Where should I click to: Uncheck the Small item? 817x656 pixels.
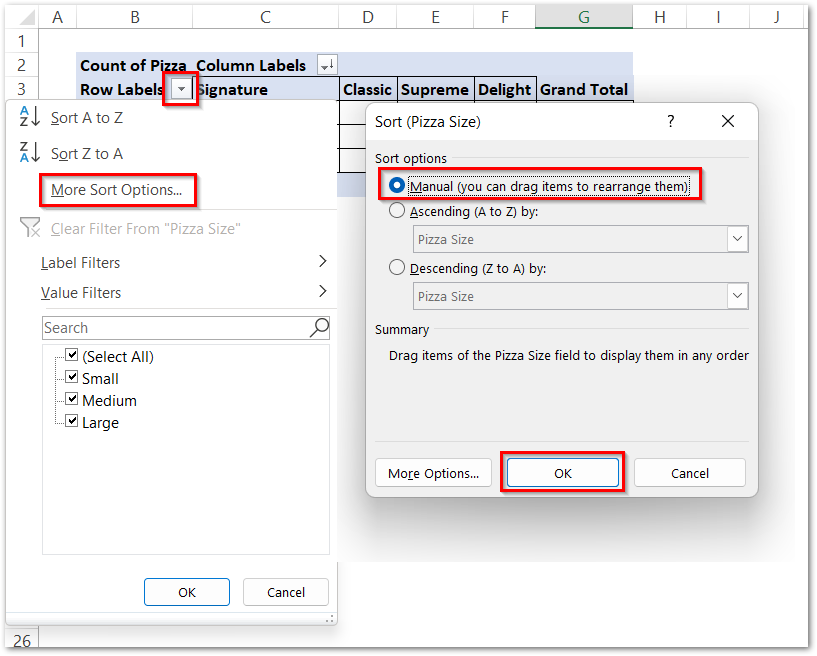coord(72,378)
